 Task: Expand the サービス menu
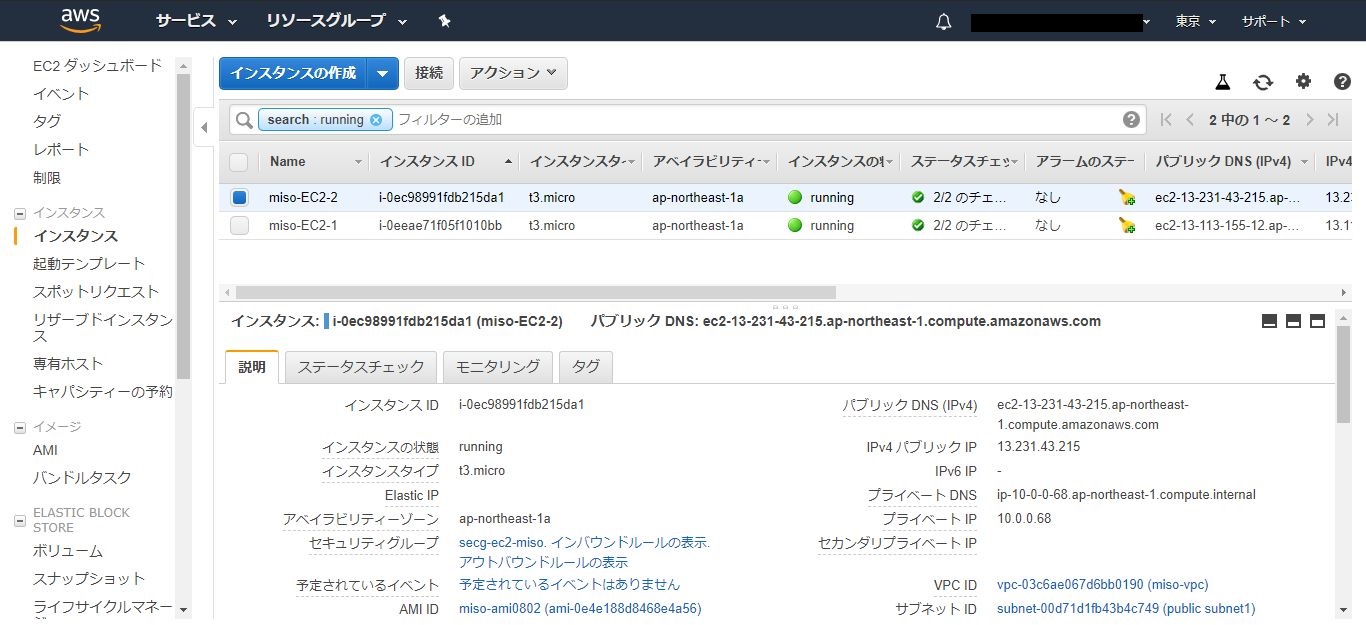pos(196,21)
